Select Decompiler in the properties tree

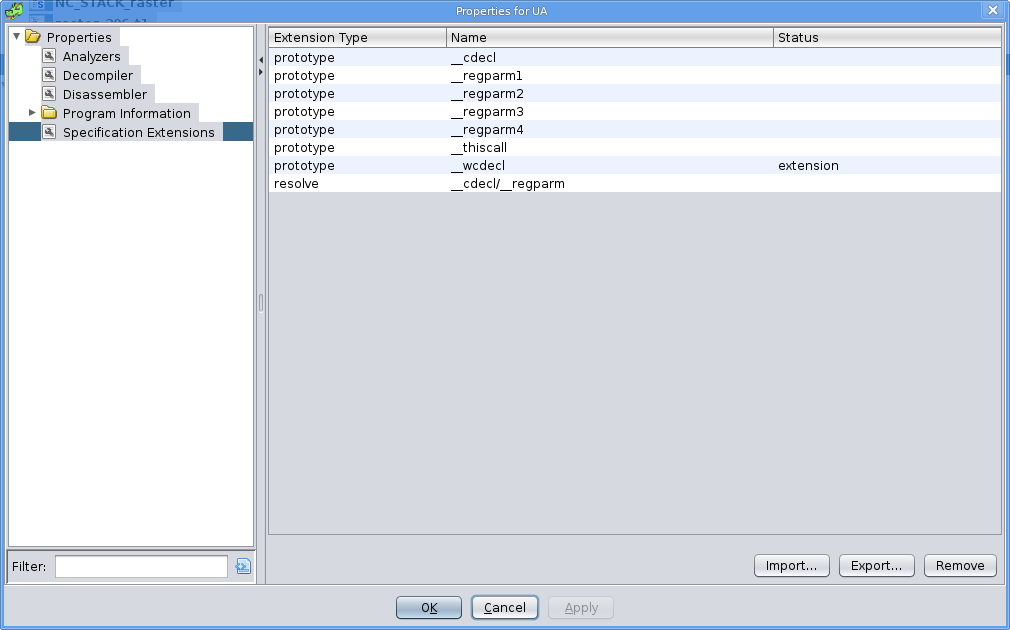tap(98, 75)
